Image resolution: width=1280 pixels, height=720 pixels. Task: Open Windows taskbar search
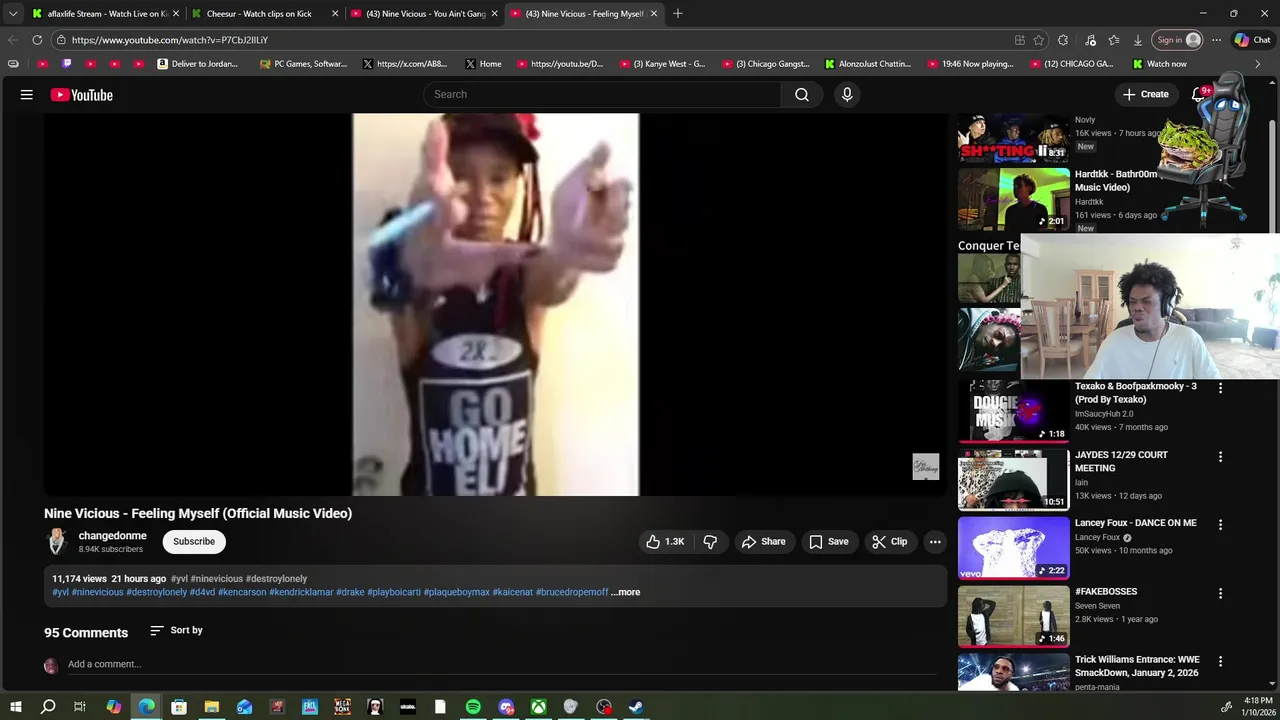click(x=48, y=707)
